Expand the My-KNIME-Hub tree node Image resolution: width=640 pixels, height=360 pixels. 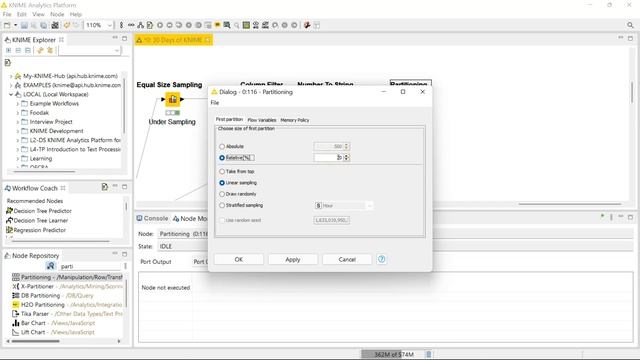[x=11, y=76]
